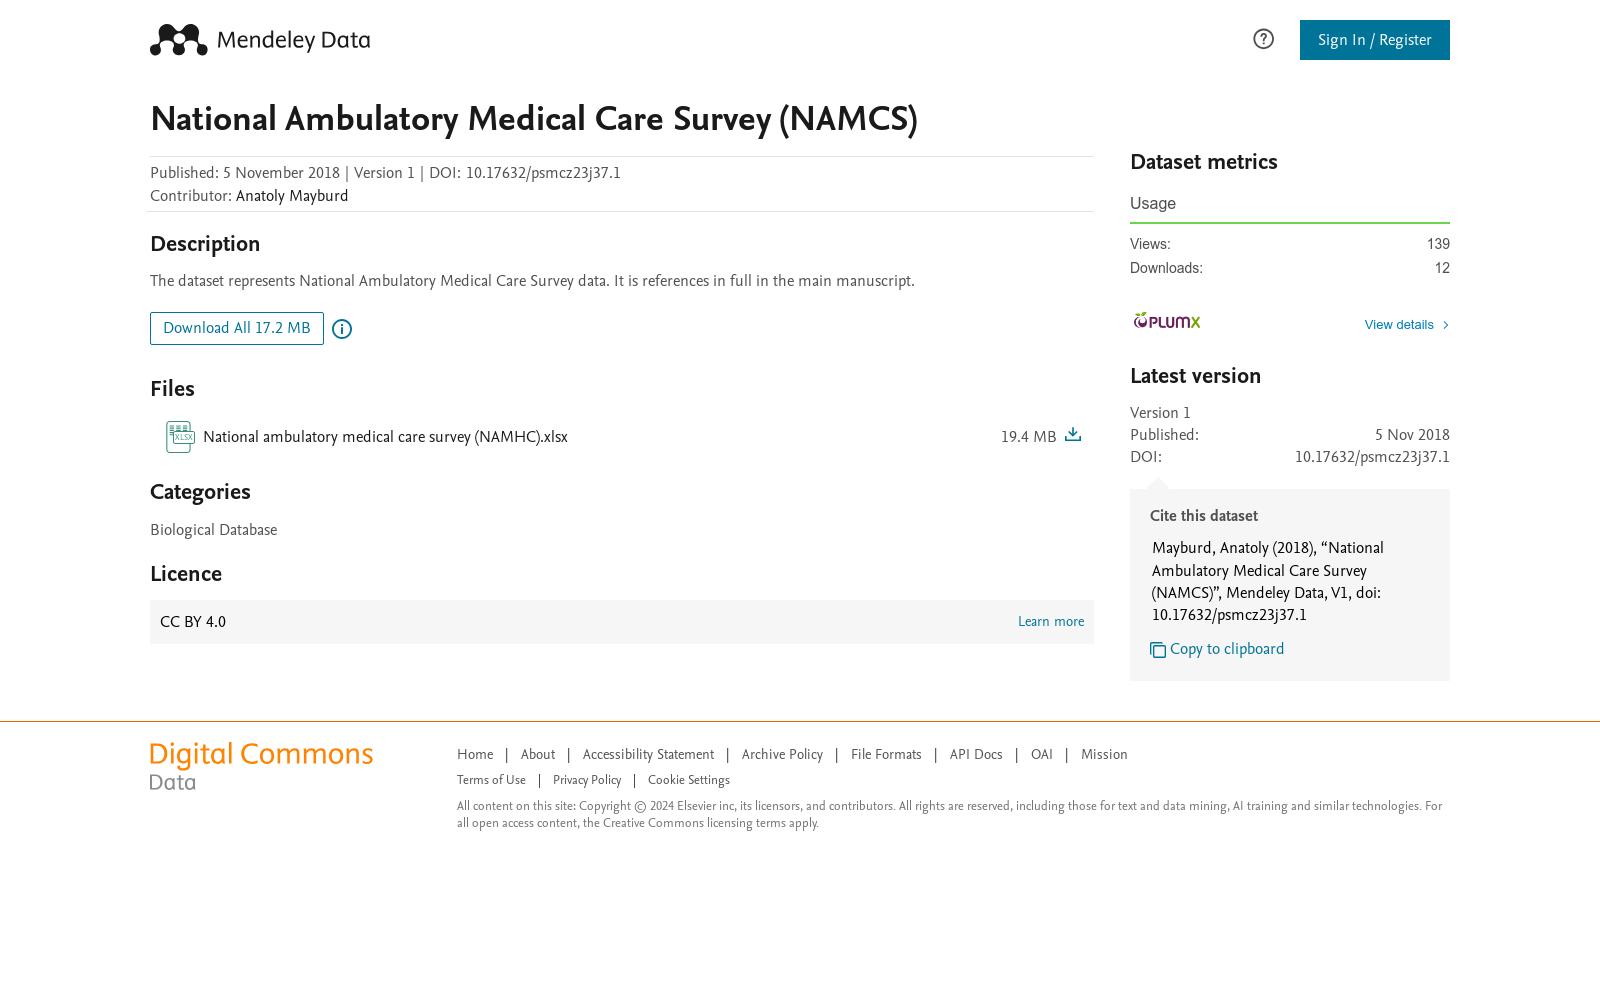
Task: Expand View details chevron for PlumX metrics
Action: click(1445, 325)
